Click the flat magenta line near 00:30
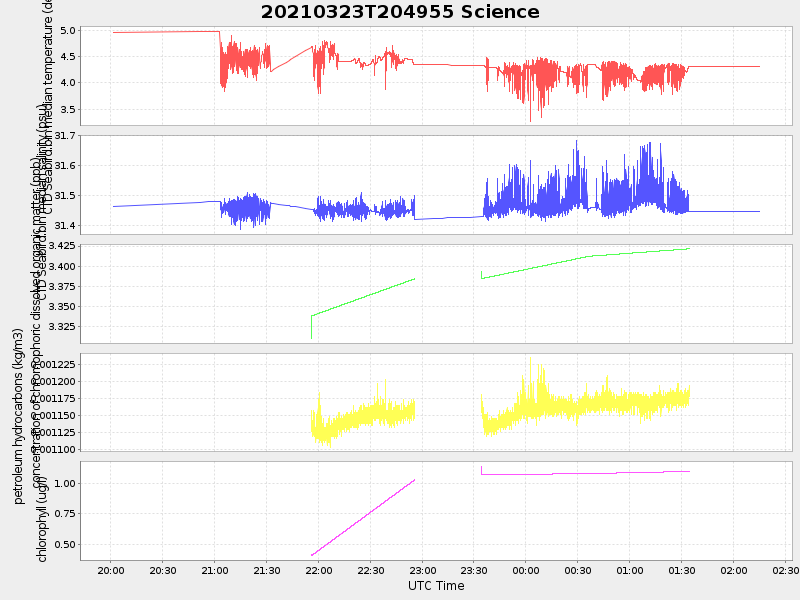Viewport: 800px width, 600px height. coord(578,473)
